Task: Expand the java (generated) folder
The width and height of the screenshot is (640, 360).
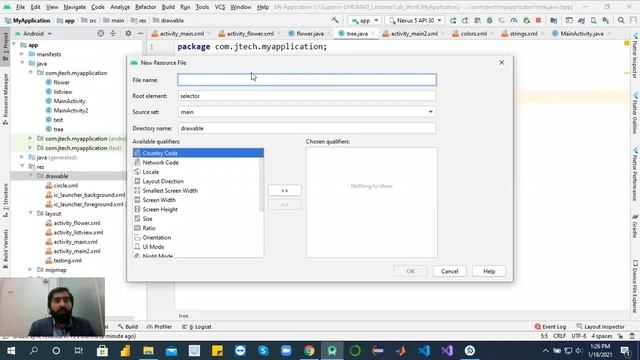Action: point(22,157)
